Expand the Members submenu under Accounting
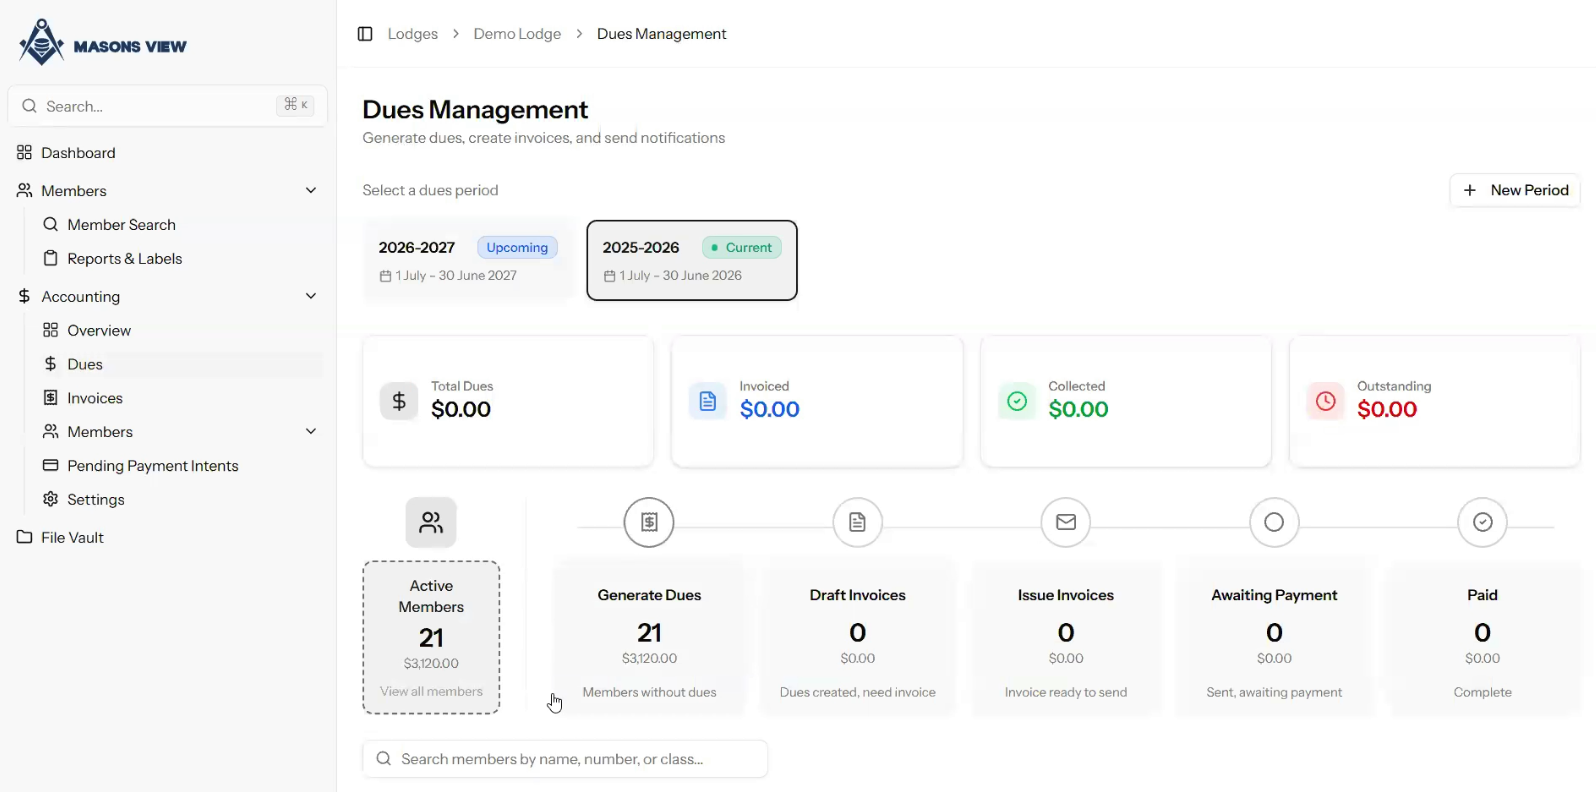This screenshot has width=1596, height=792. (x=311, y=432)
